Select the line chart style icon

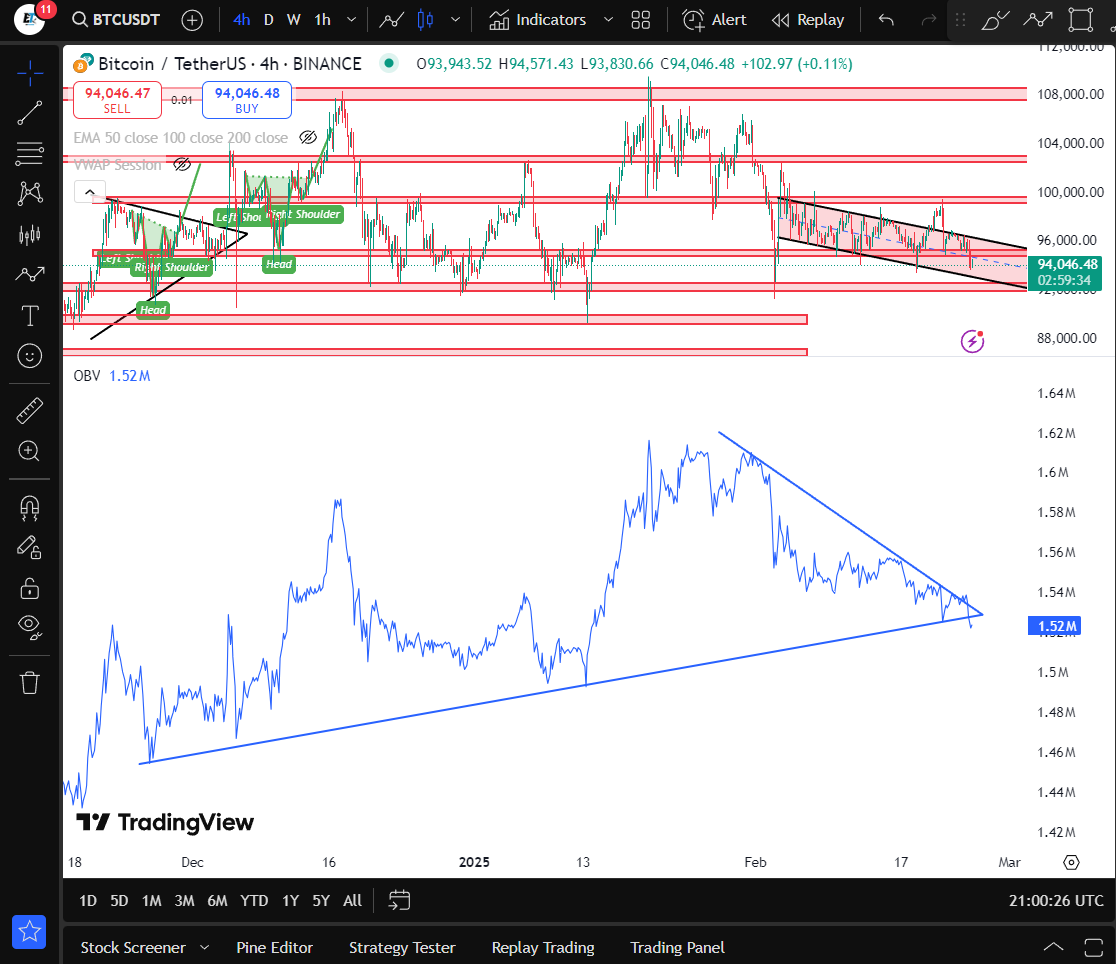coord(391,20)
